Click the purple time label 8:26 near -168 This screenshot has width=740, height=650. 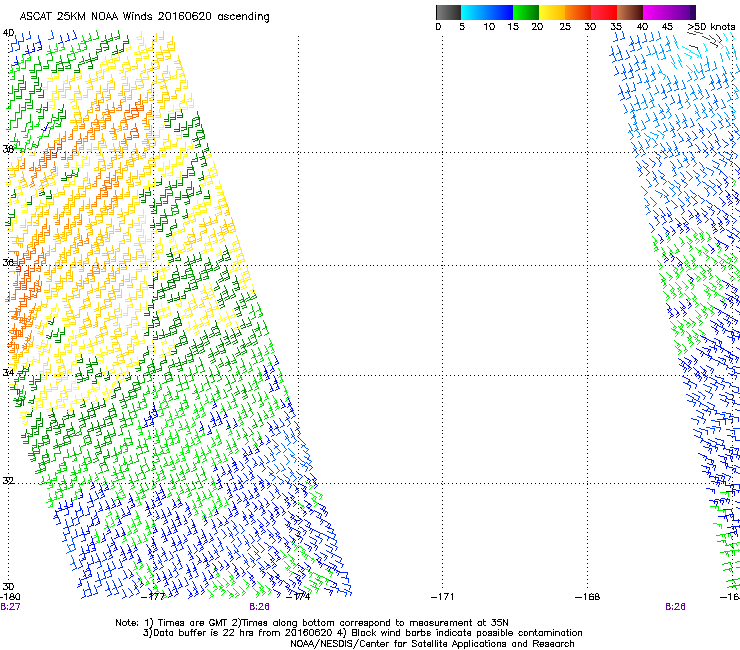(675, 607)
